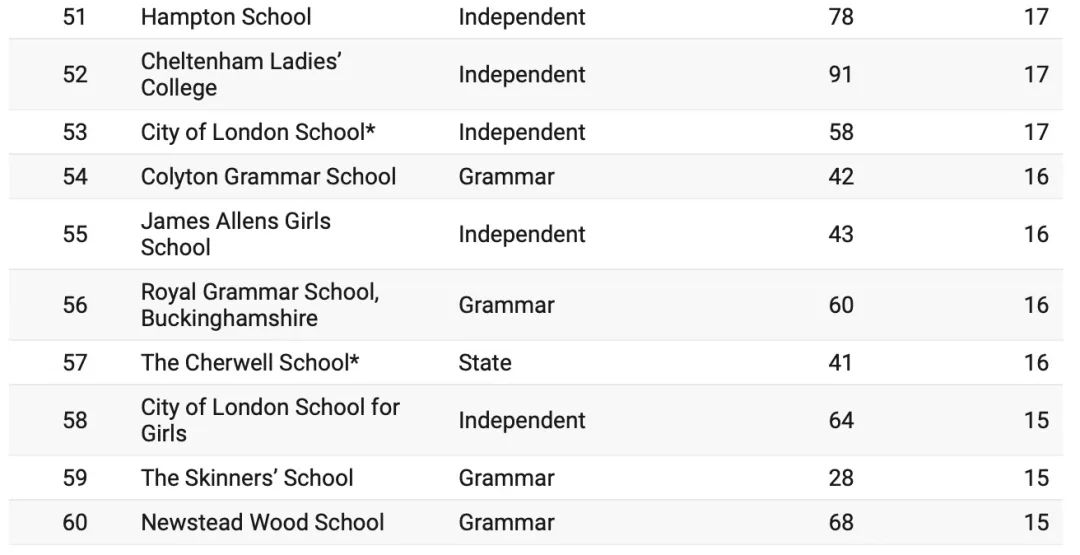Click the State type for Cherwell School

click(x=485, y=362)
